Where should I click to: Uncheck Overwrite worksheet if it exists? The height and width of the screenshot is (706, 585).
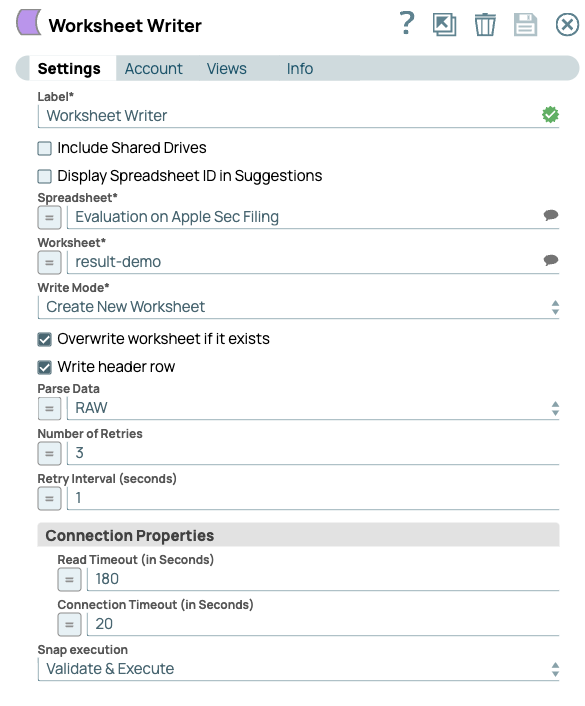(x=45, y=339)
